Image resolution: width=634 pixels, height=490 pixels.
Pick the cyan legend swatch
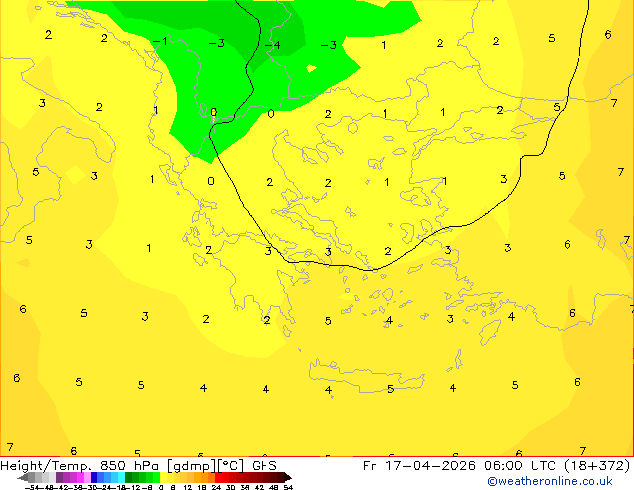coord(121,477)
